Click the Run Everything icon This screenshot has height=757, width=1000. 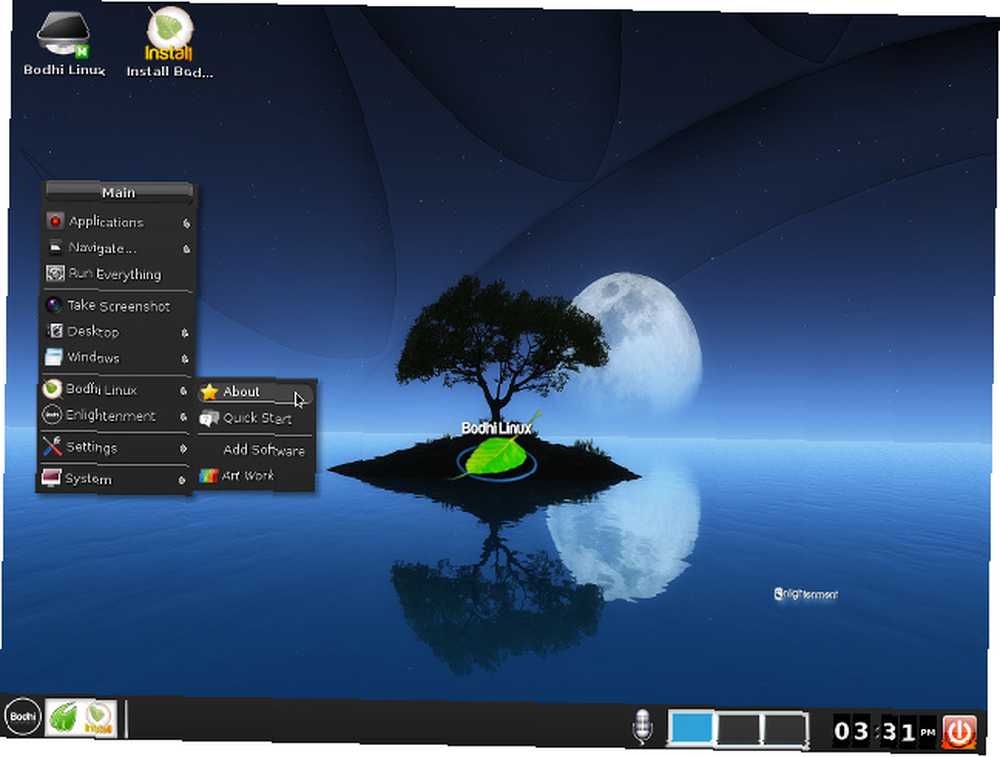click(55, 273)
